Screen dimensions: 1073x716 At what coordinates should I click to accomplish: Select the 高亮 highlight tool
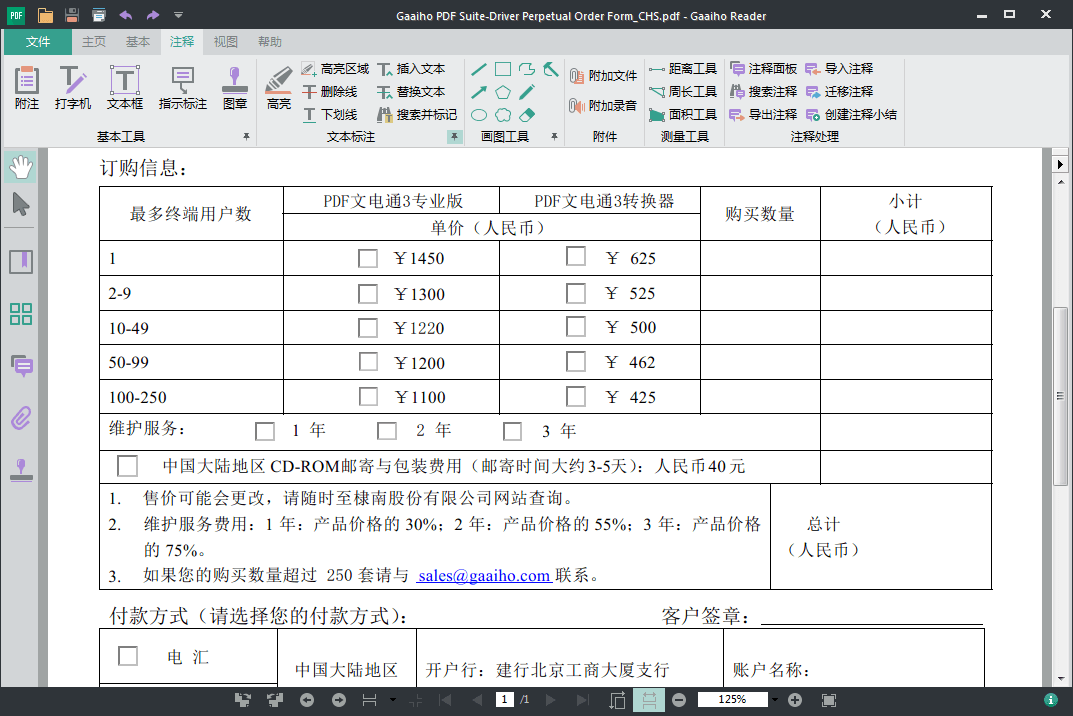(x=277, y=88)
